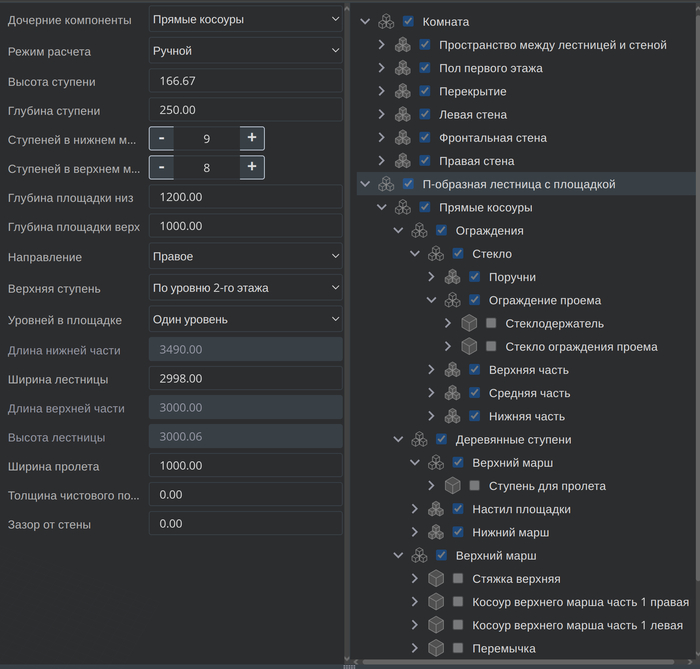Decrease Ступеней в верхнем марше with minus
The height and width of the screenshot is (669, 700).
click(x=161, y=167)
